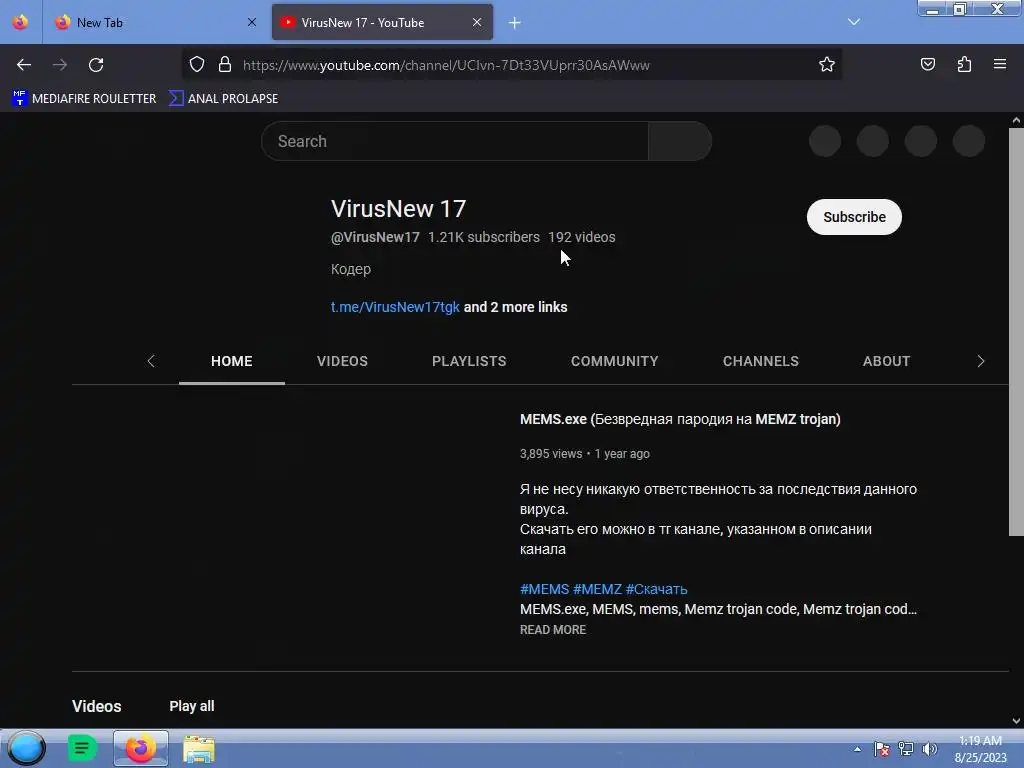Click '3,895 views' text
Viewport: 1024px width, 768px height.
pyautogui.click(x=551, y=454)
